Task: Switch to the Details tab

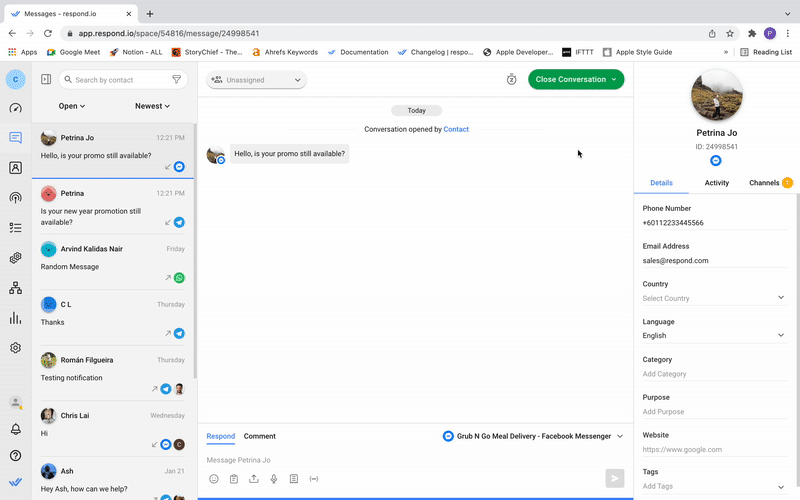Action: pyautogui.click(x=661, y=183)
